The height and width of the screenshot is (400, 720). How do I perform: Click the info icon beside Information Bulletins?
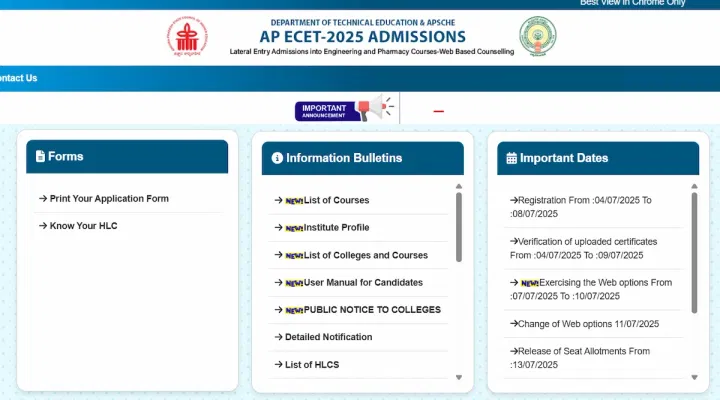(277, 158)
